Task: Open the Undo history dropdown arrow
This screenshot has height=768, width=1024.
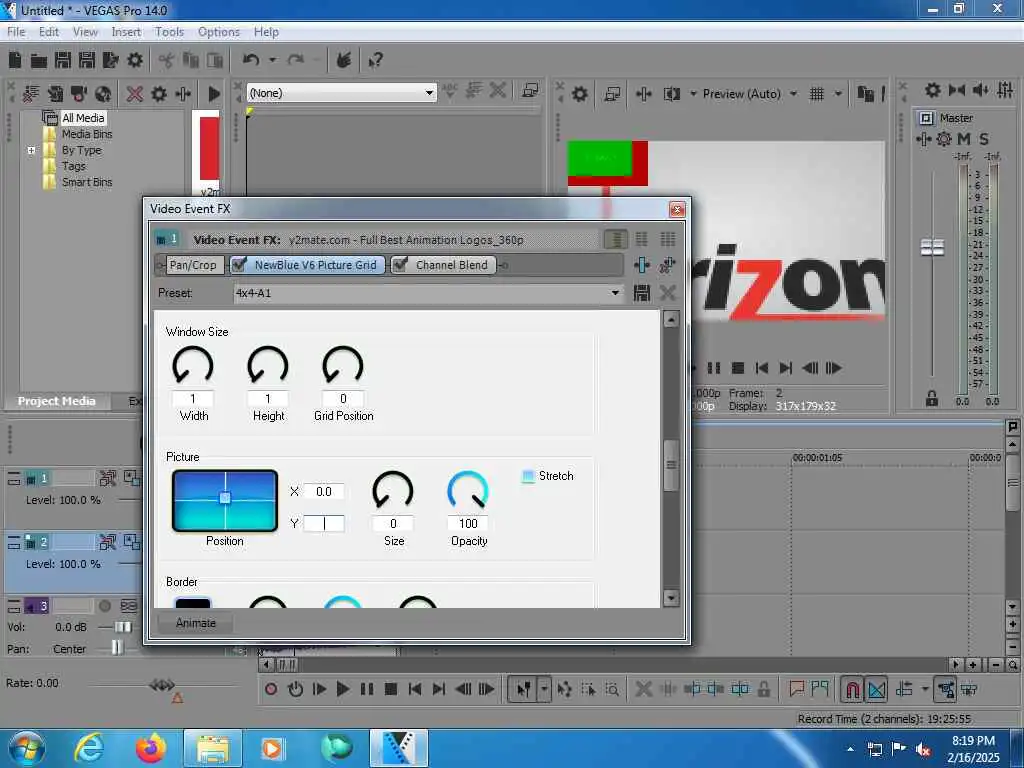Action: 272,60
